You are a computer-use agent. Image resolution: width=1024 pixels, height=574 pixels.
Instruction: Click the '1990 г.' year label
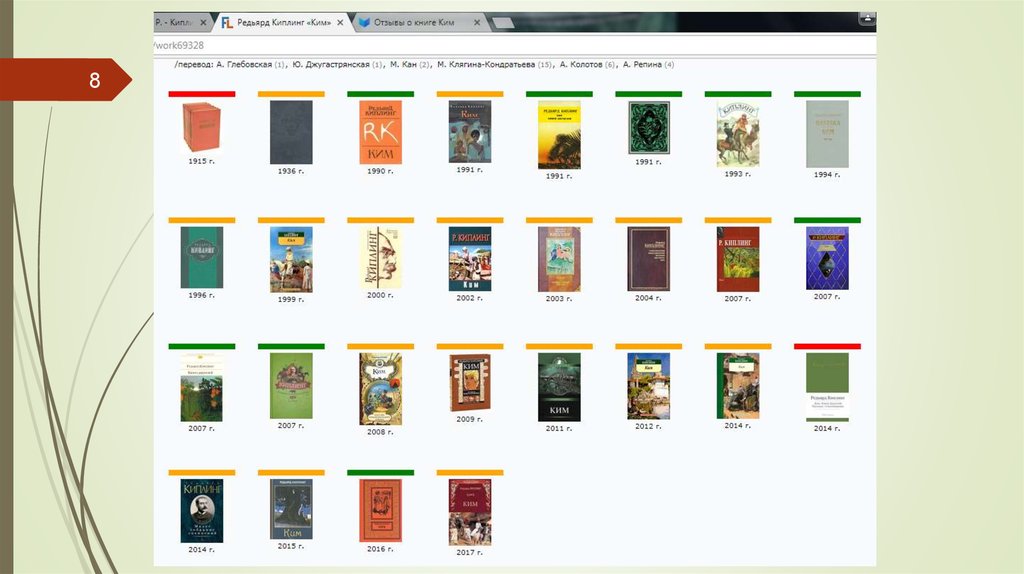(381, 171)
